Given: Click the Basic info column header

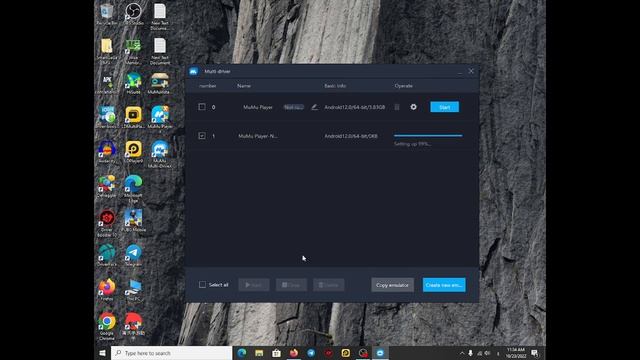Looking at the screenshot, I should [x=335, y=86].
